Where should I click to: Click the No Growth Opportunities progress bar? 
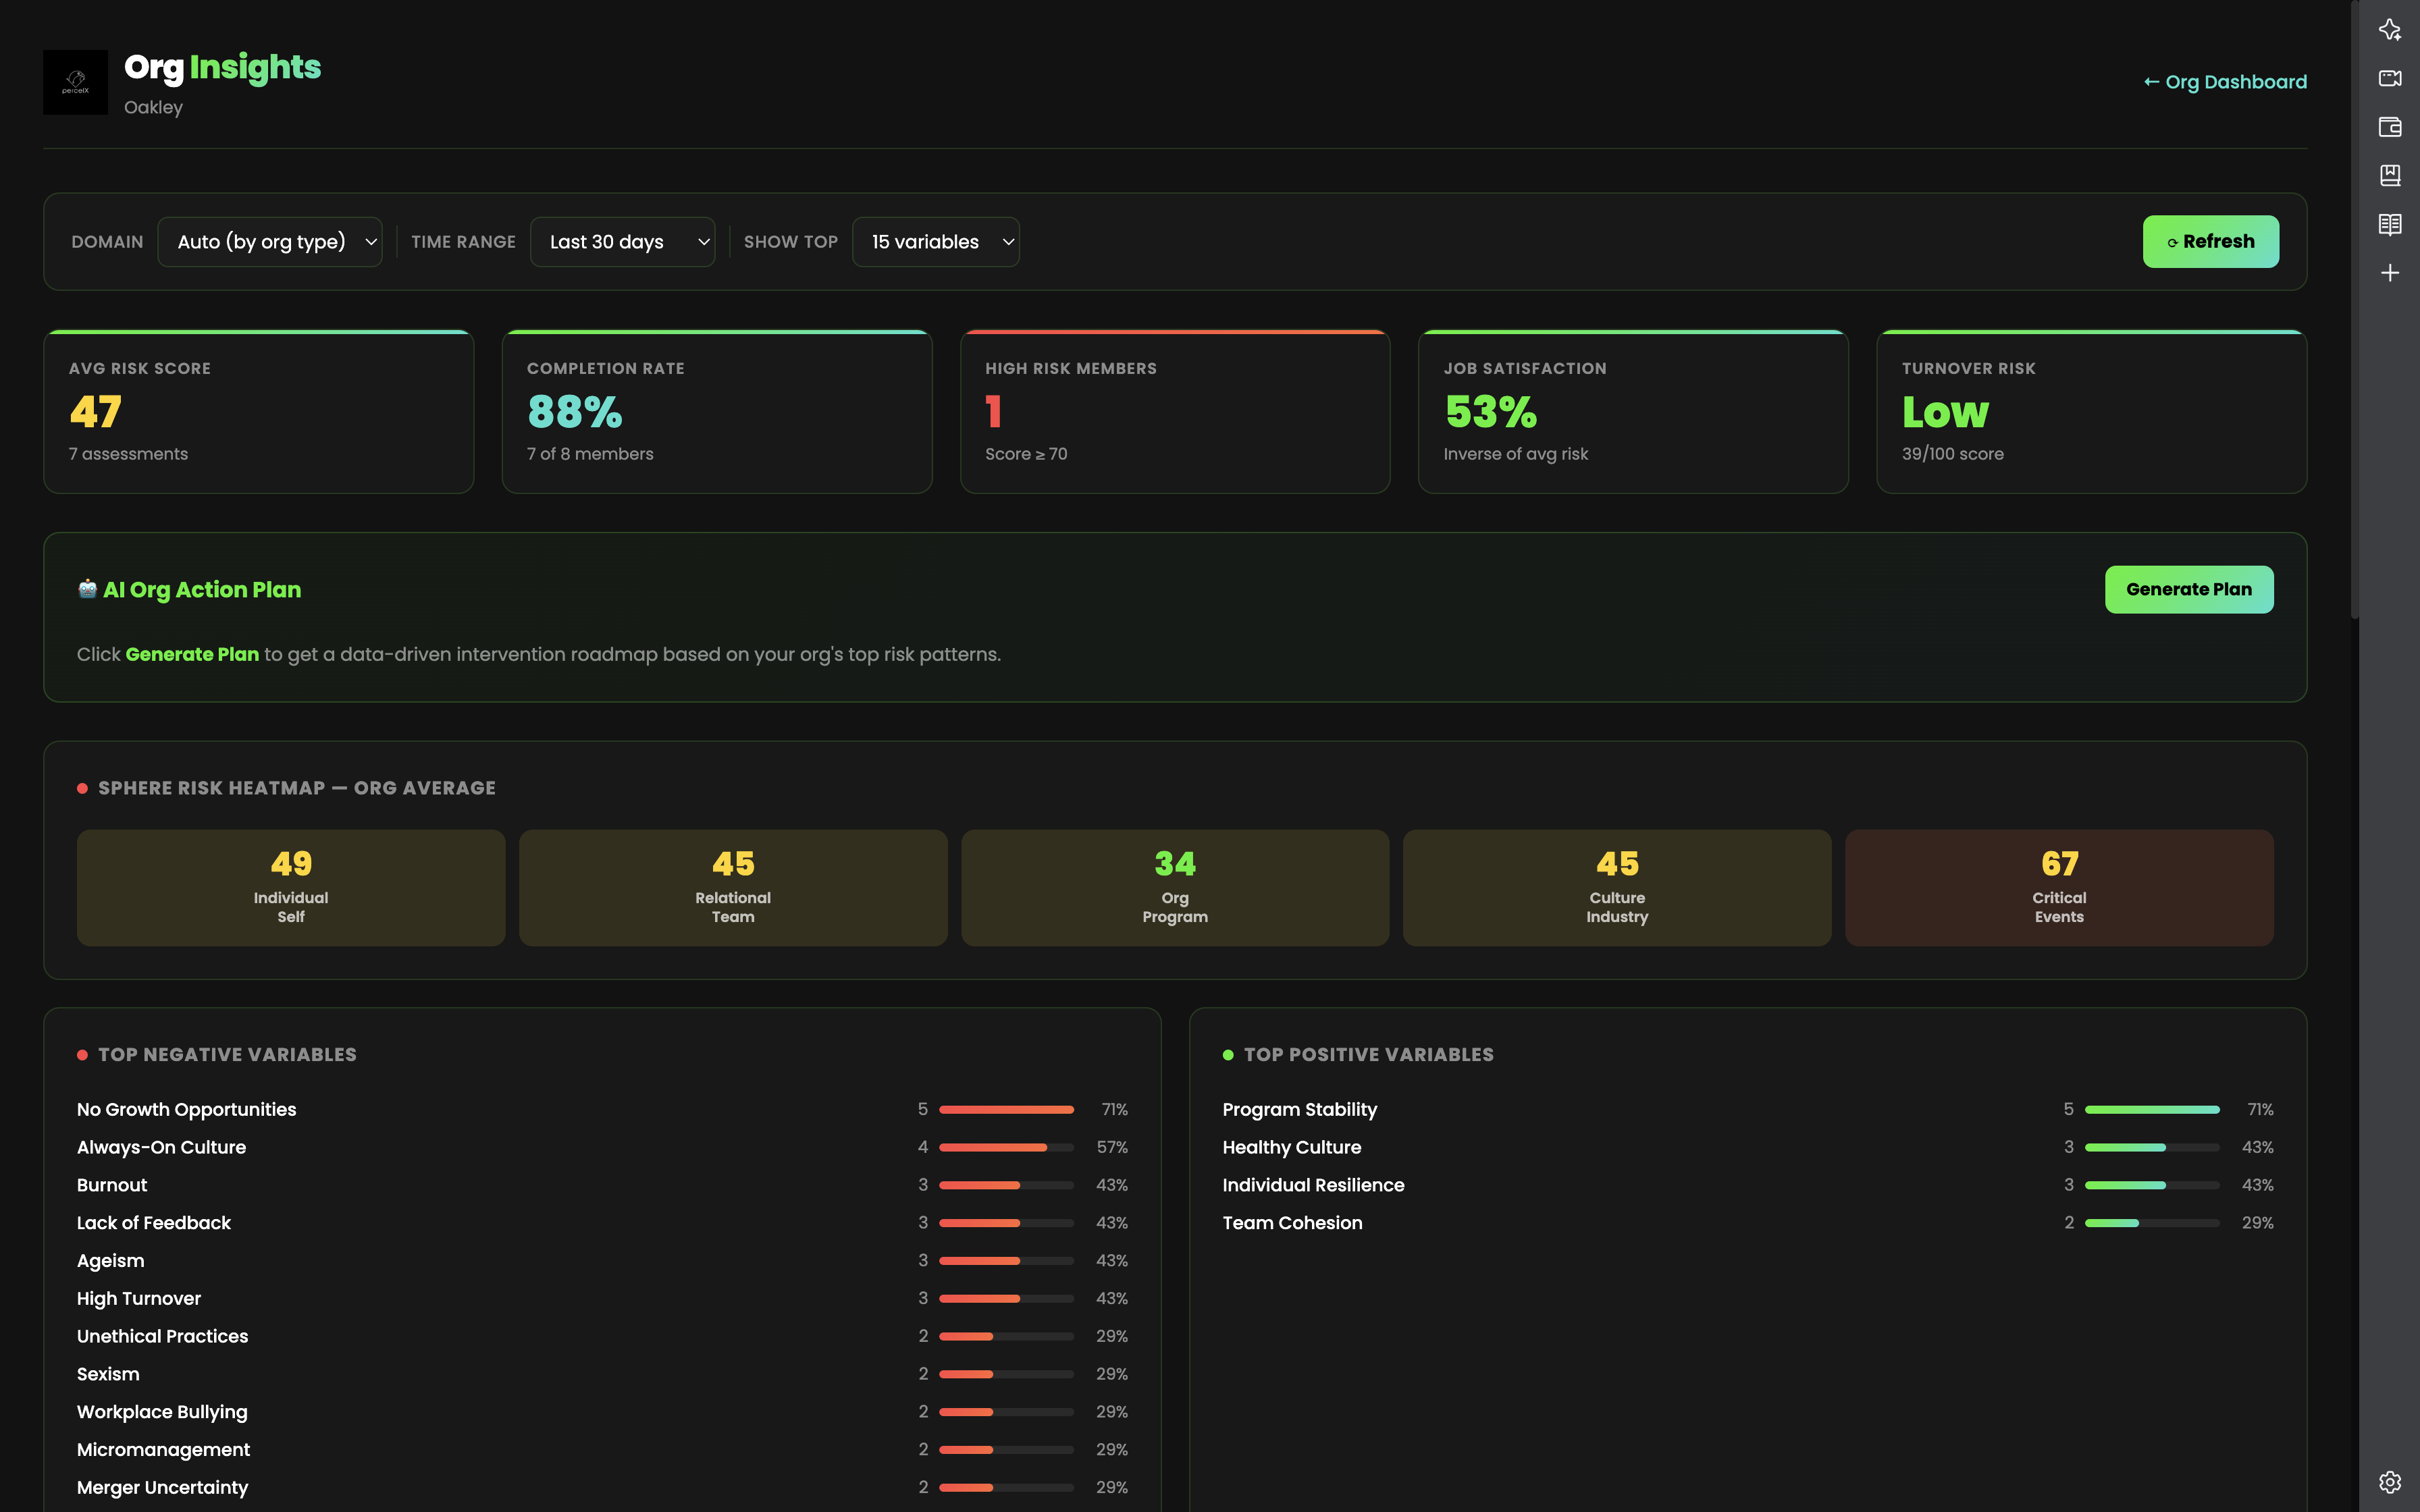(1006, 1110)
